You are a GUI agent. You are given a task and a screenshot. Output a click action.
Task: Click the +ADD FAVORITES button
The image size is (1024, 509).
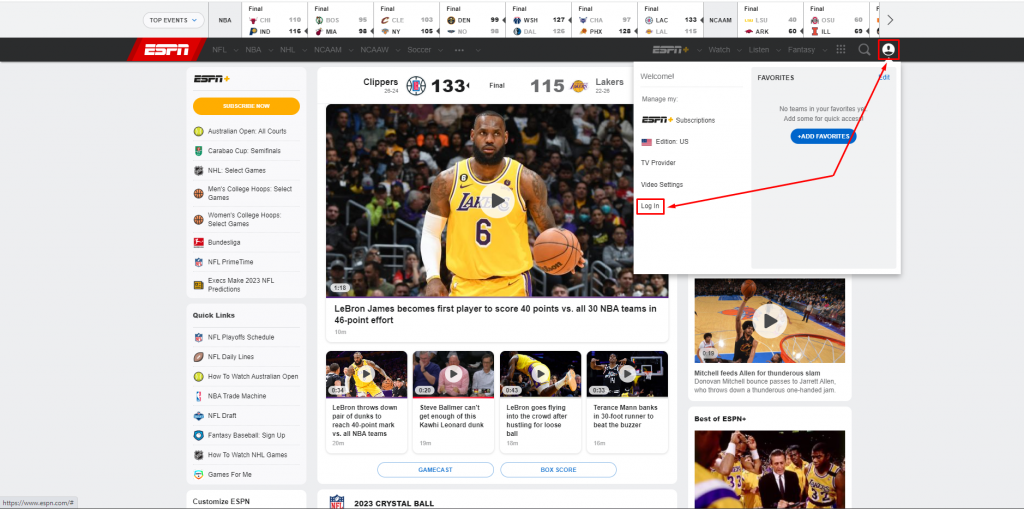click(824, 137)
